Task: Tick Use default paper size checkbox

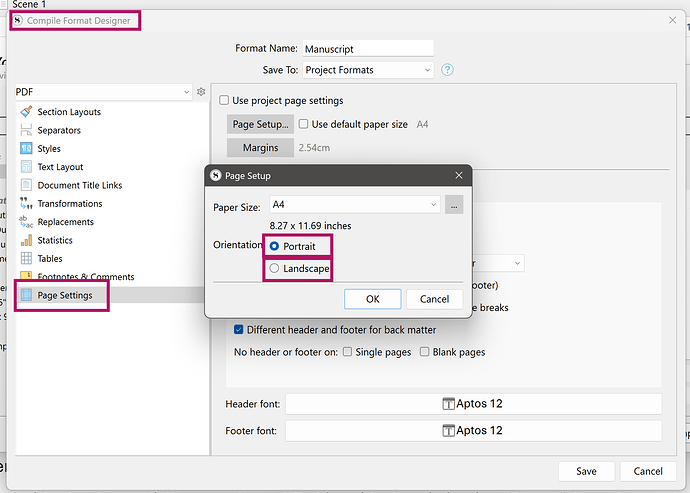Action: point(303,124)
